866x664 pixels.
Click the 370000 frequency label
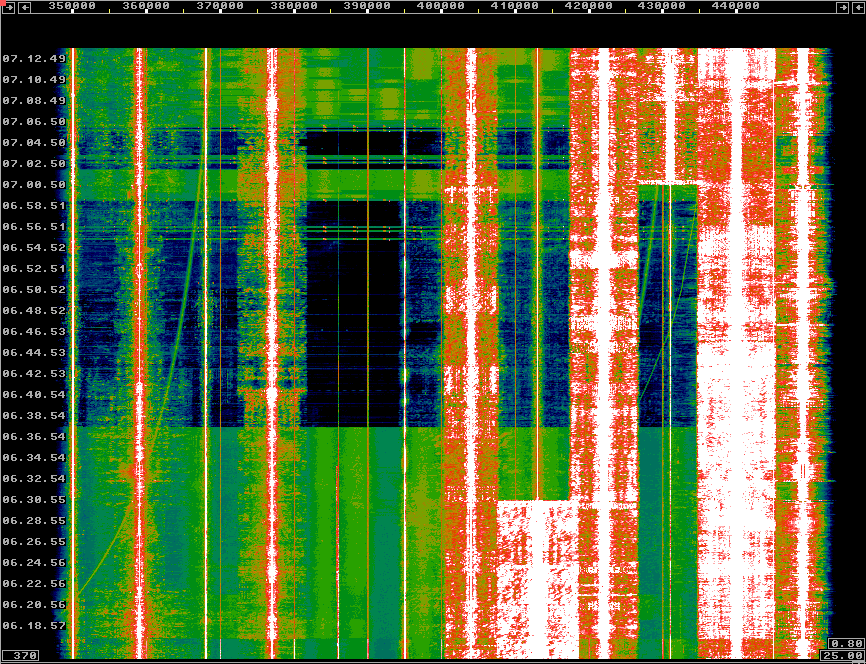(x=220, y=6)
